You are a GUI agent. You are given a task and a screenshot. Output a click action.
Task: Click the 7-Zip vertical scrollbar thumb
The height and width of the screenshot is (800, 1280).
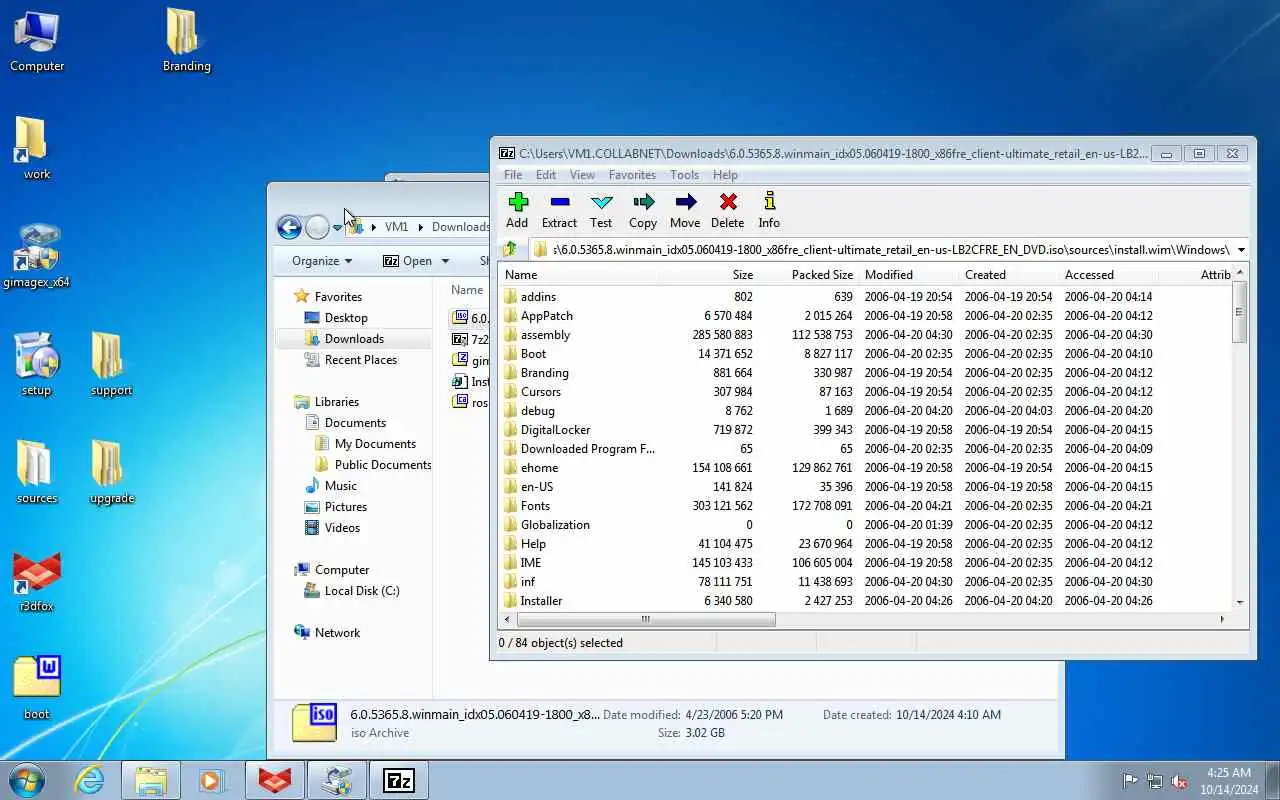click(x=1240, y=313)
